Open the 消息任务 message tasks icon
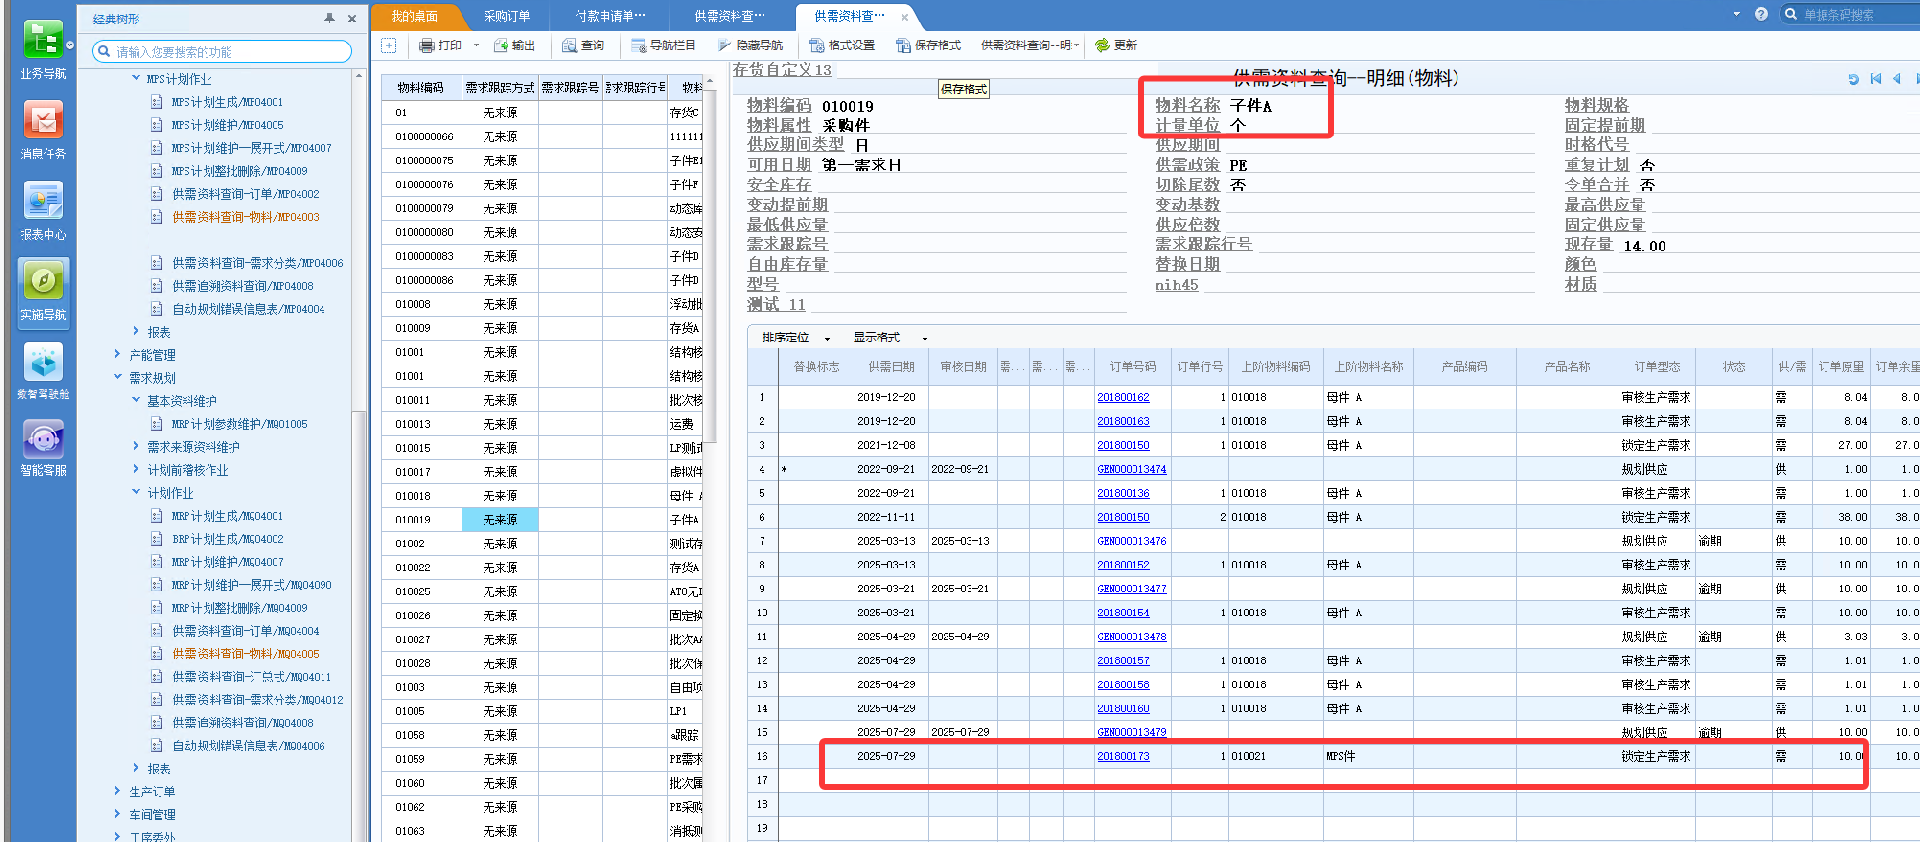This screenshot has height=842, width=1920. click(43, 120)
